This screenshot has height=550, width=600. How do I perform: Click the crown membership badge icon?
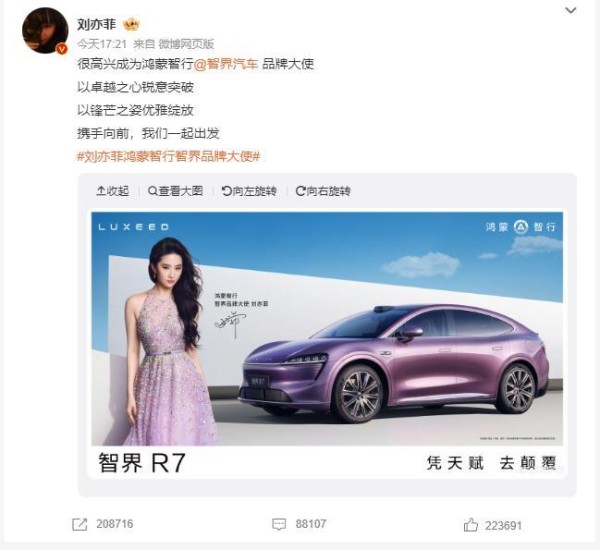131,24
